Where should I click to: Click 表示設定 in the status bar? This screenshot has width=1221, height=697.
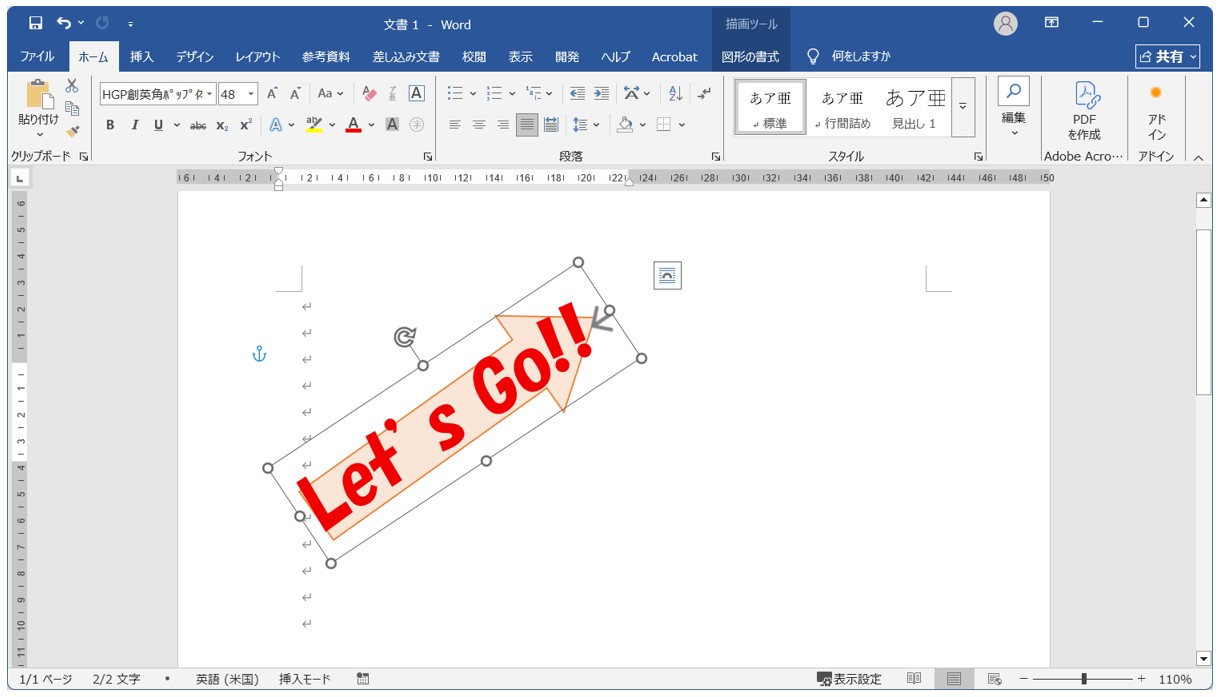pos(849,679)
